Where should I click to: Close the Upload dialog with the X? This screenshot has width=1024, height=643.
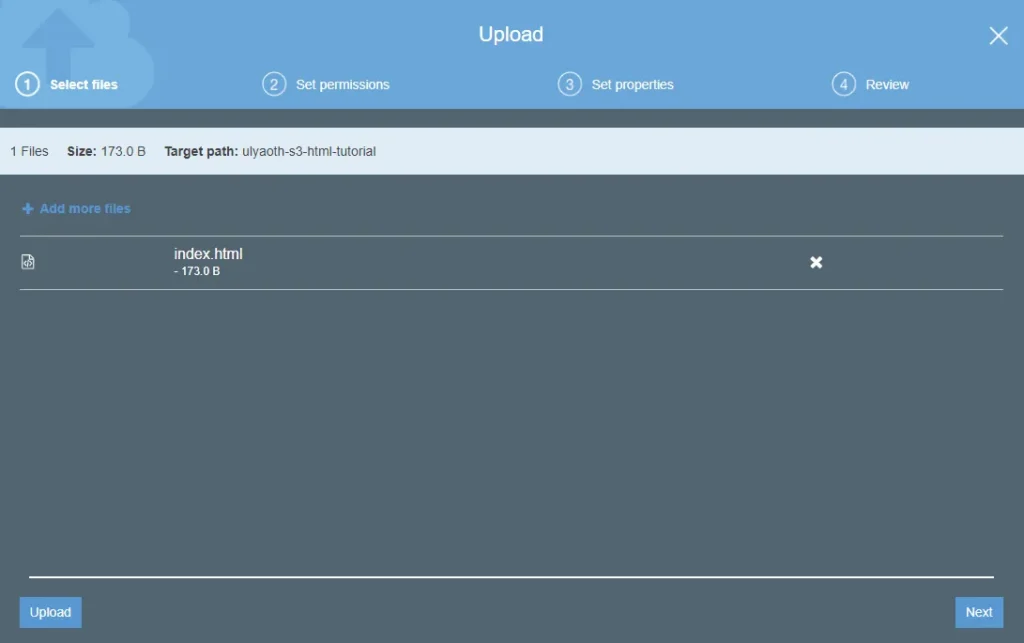coord(998,36)
